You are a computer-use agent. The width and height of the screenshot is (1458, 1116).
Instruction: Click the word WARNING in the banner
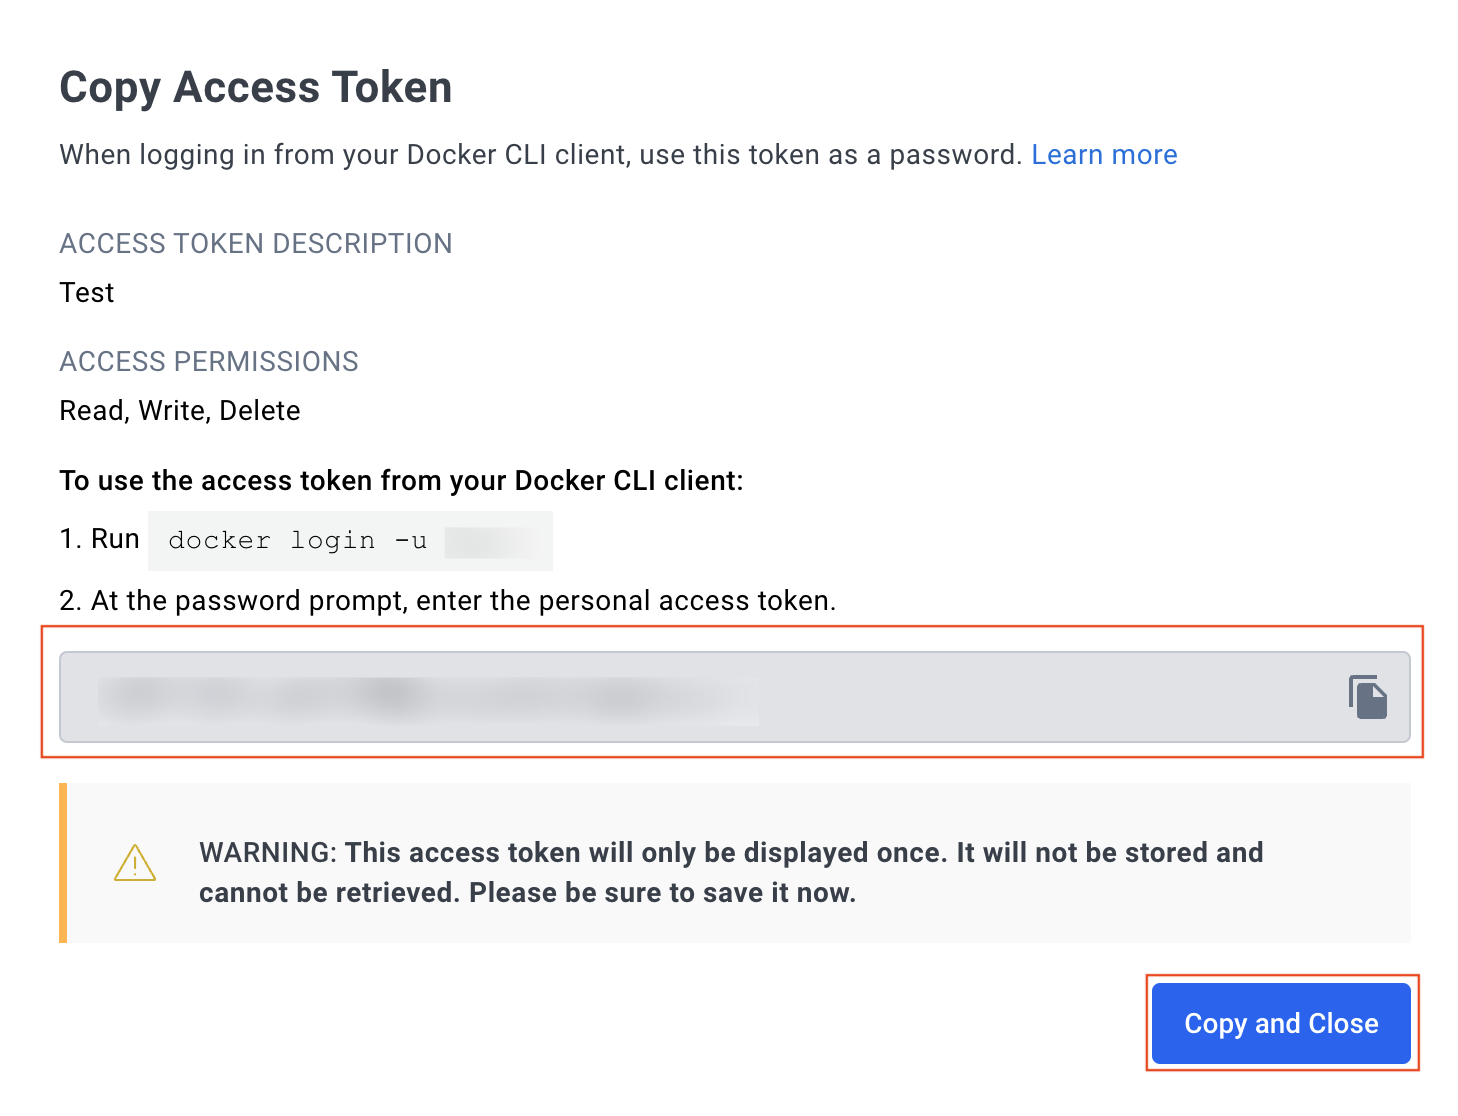[x=267, y=853]
